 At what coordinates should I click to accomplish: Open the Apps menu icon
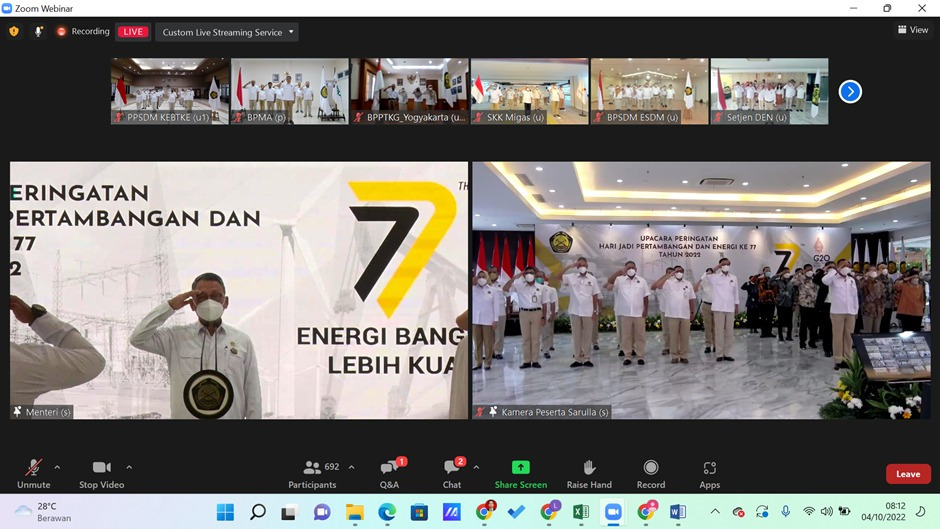point(710,467)
